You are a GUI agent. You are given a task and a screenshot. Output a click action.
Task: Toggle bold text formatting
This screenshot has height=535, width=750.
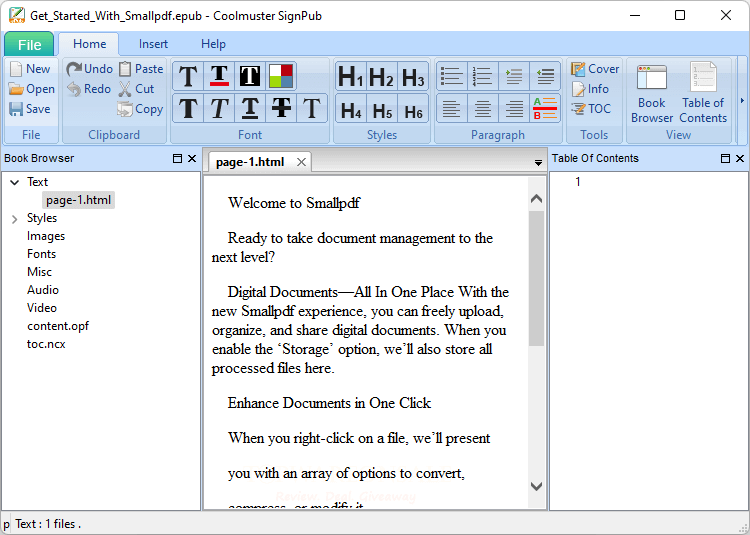[188, 108]
